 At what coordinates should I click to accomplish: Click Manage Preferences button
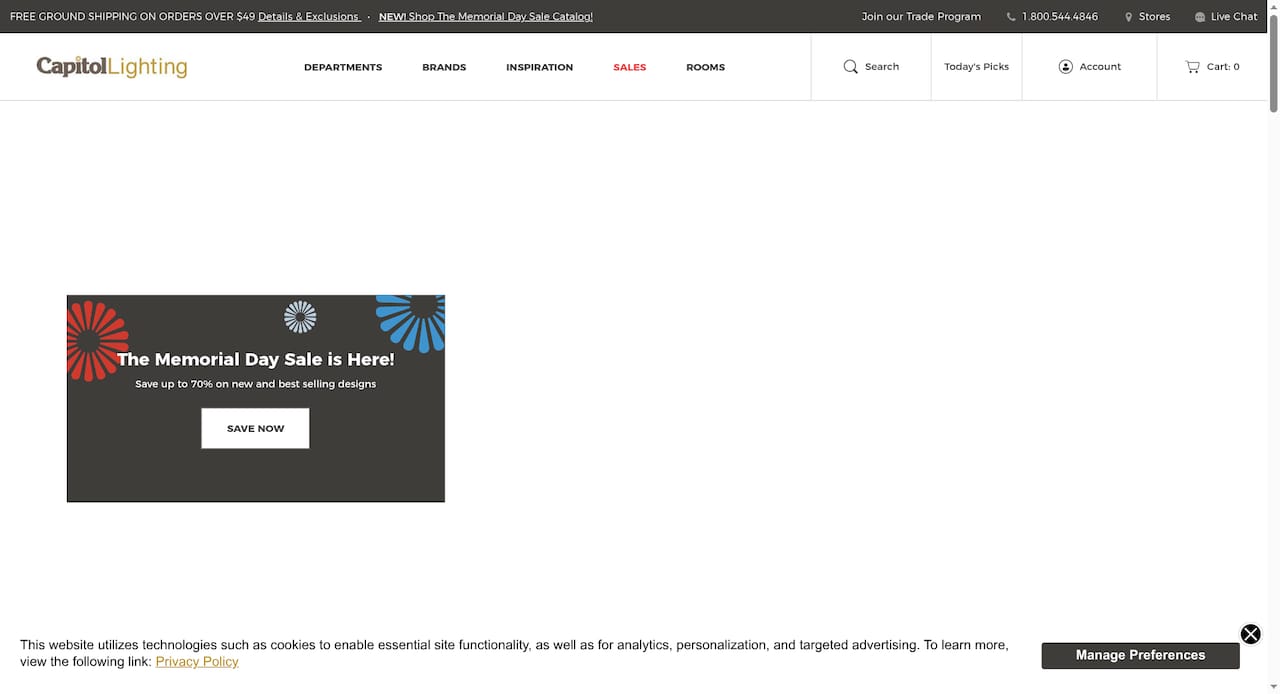click(x=1140, y=655)
